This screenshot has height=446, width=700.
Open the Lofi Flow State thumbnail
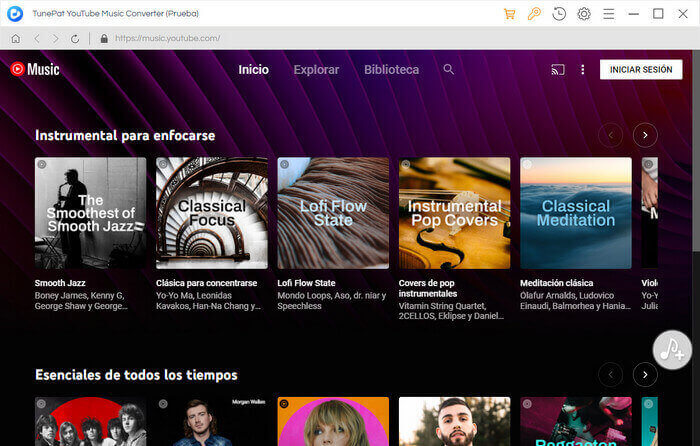[x=333, y=213]
